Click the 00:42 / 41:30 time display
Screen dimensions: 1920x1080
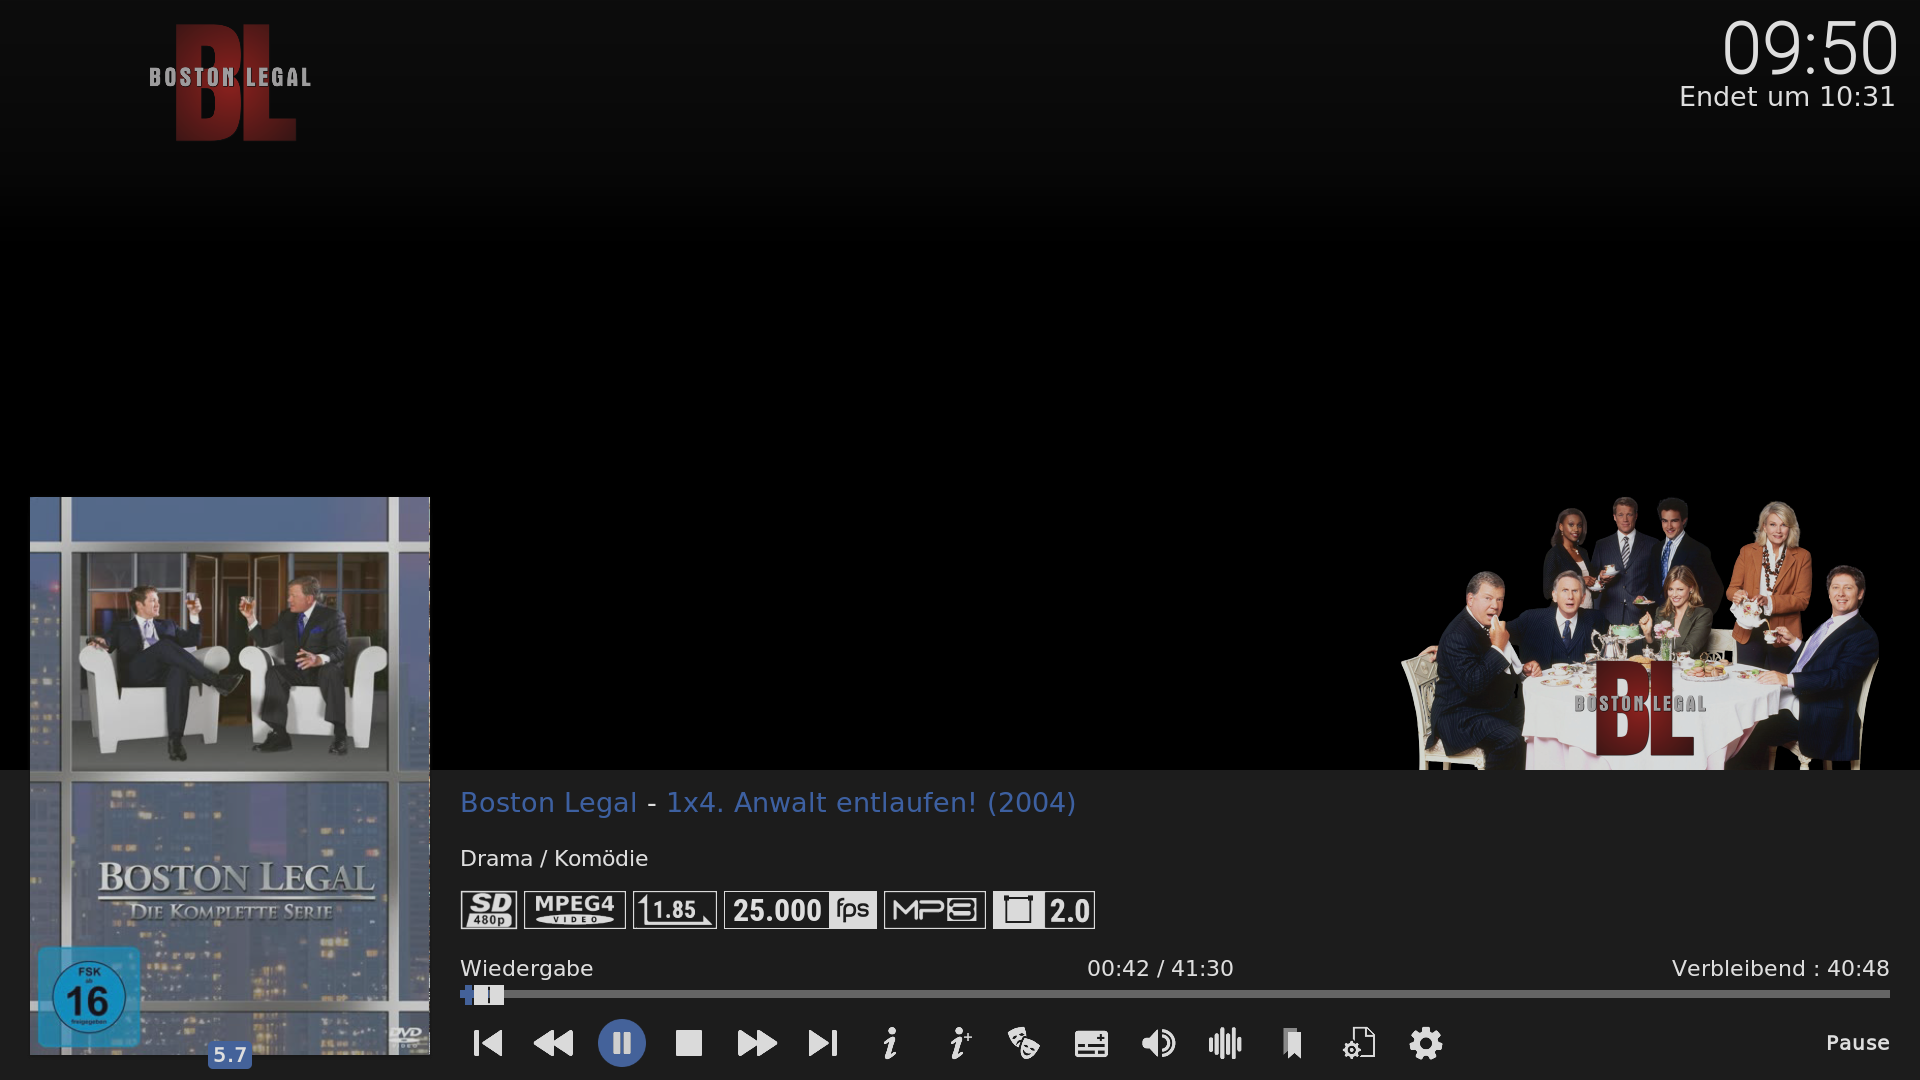[x=1160, y=969]
